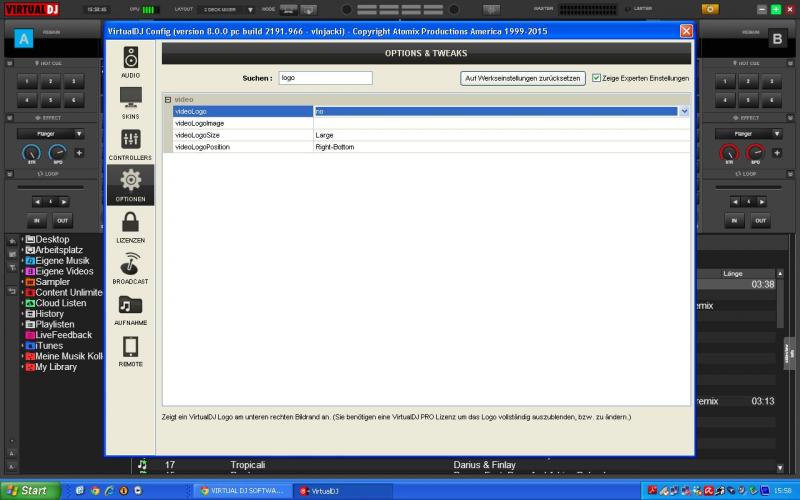
Task: Switch to the VIRTUAL DJ SOFTWA... taskbar window
Action: click(243, 491)
